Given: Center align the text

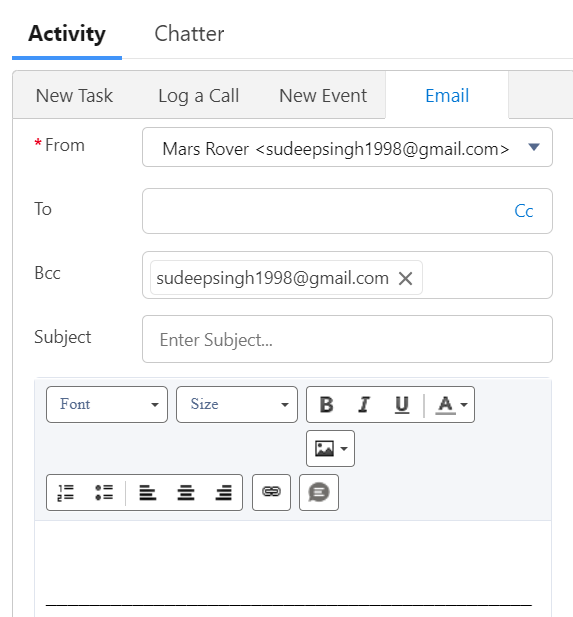Looking at the screenshot, I should tap(185, 492).
